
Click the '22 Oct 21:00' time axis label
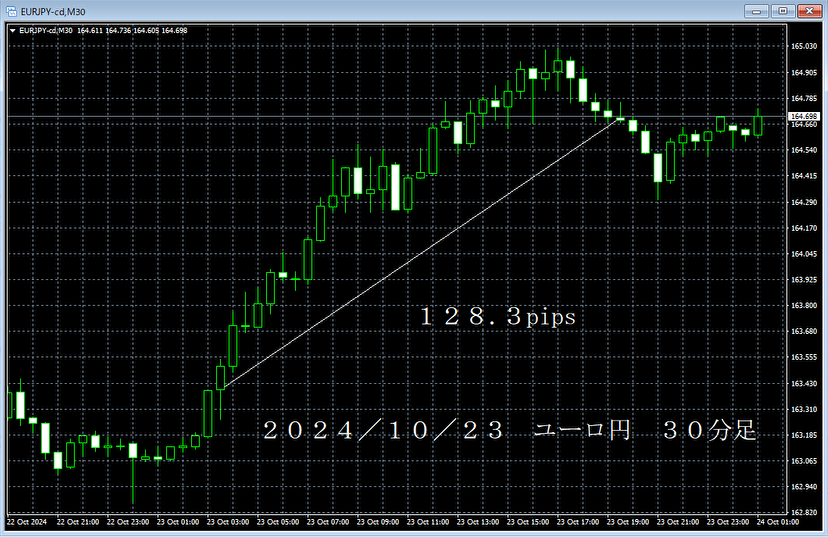pos(78,522)
